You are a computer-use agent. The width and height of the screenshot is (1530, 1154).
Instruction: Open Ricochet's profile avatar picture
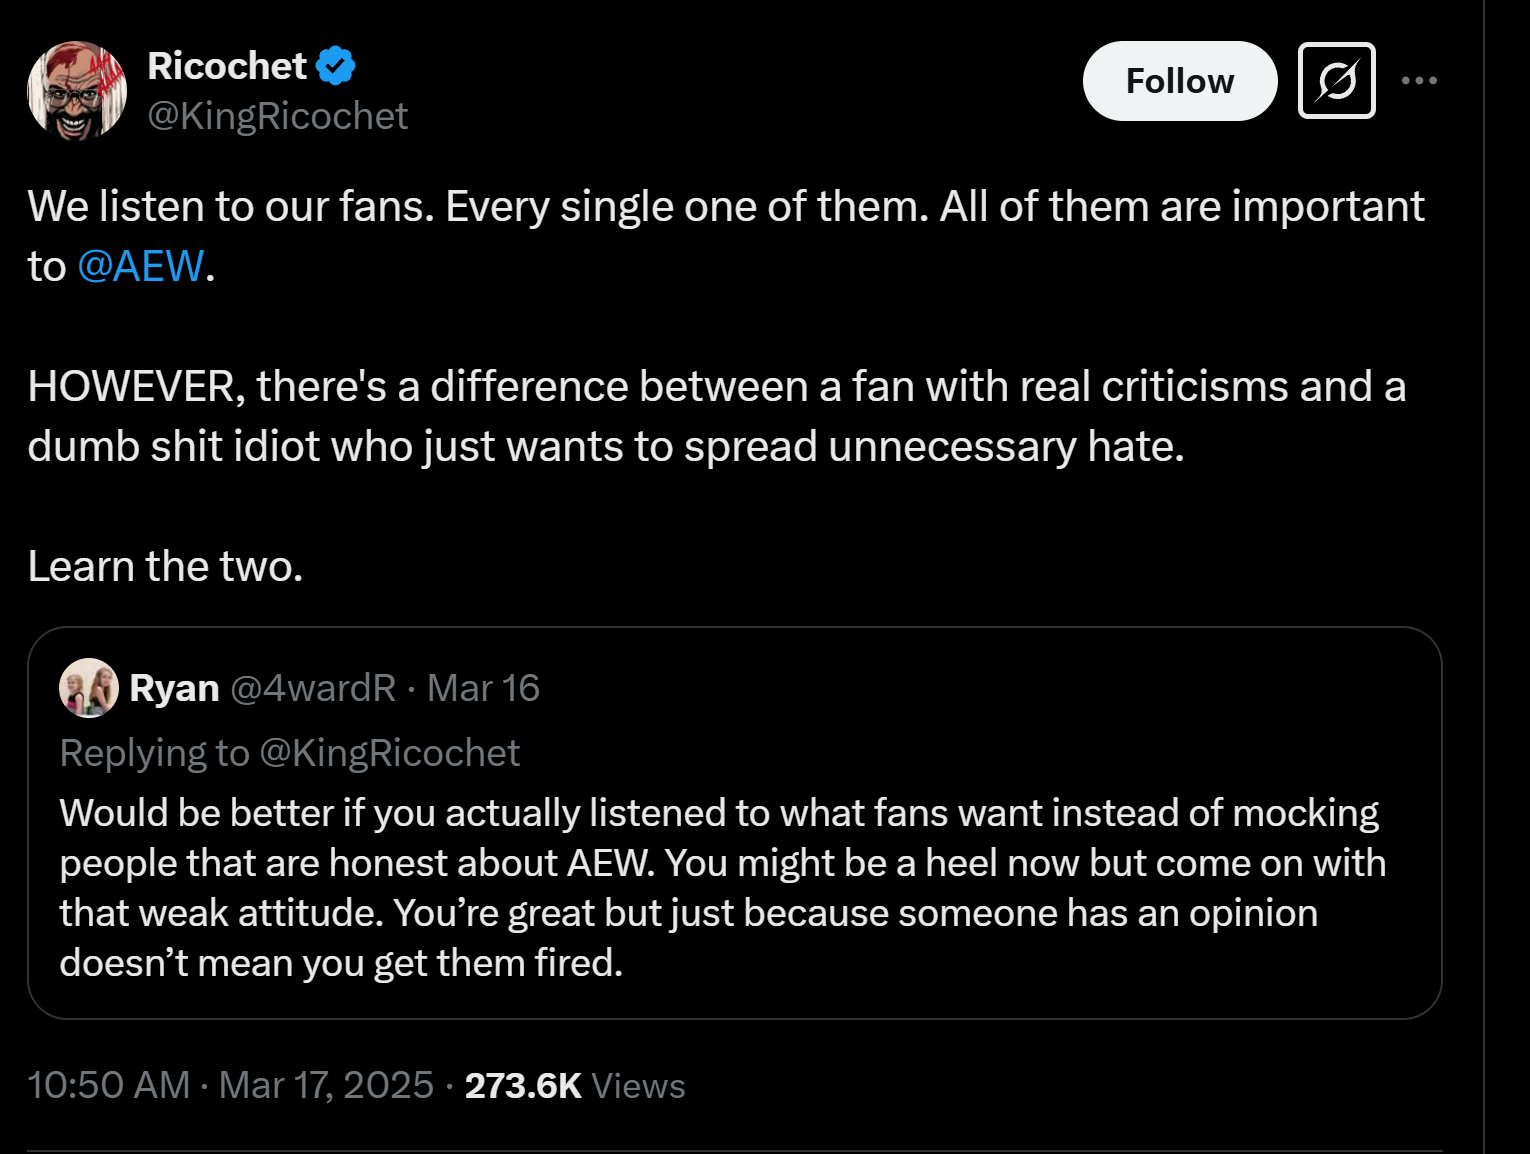[77, 90]
